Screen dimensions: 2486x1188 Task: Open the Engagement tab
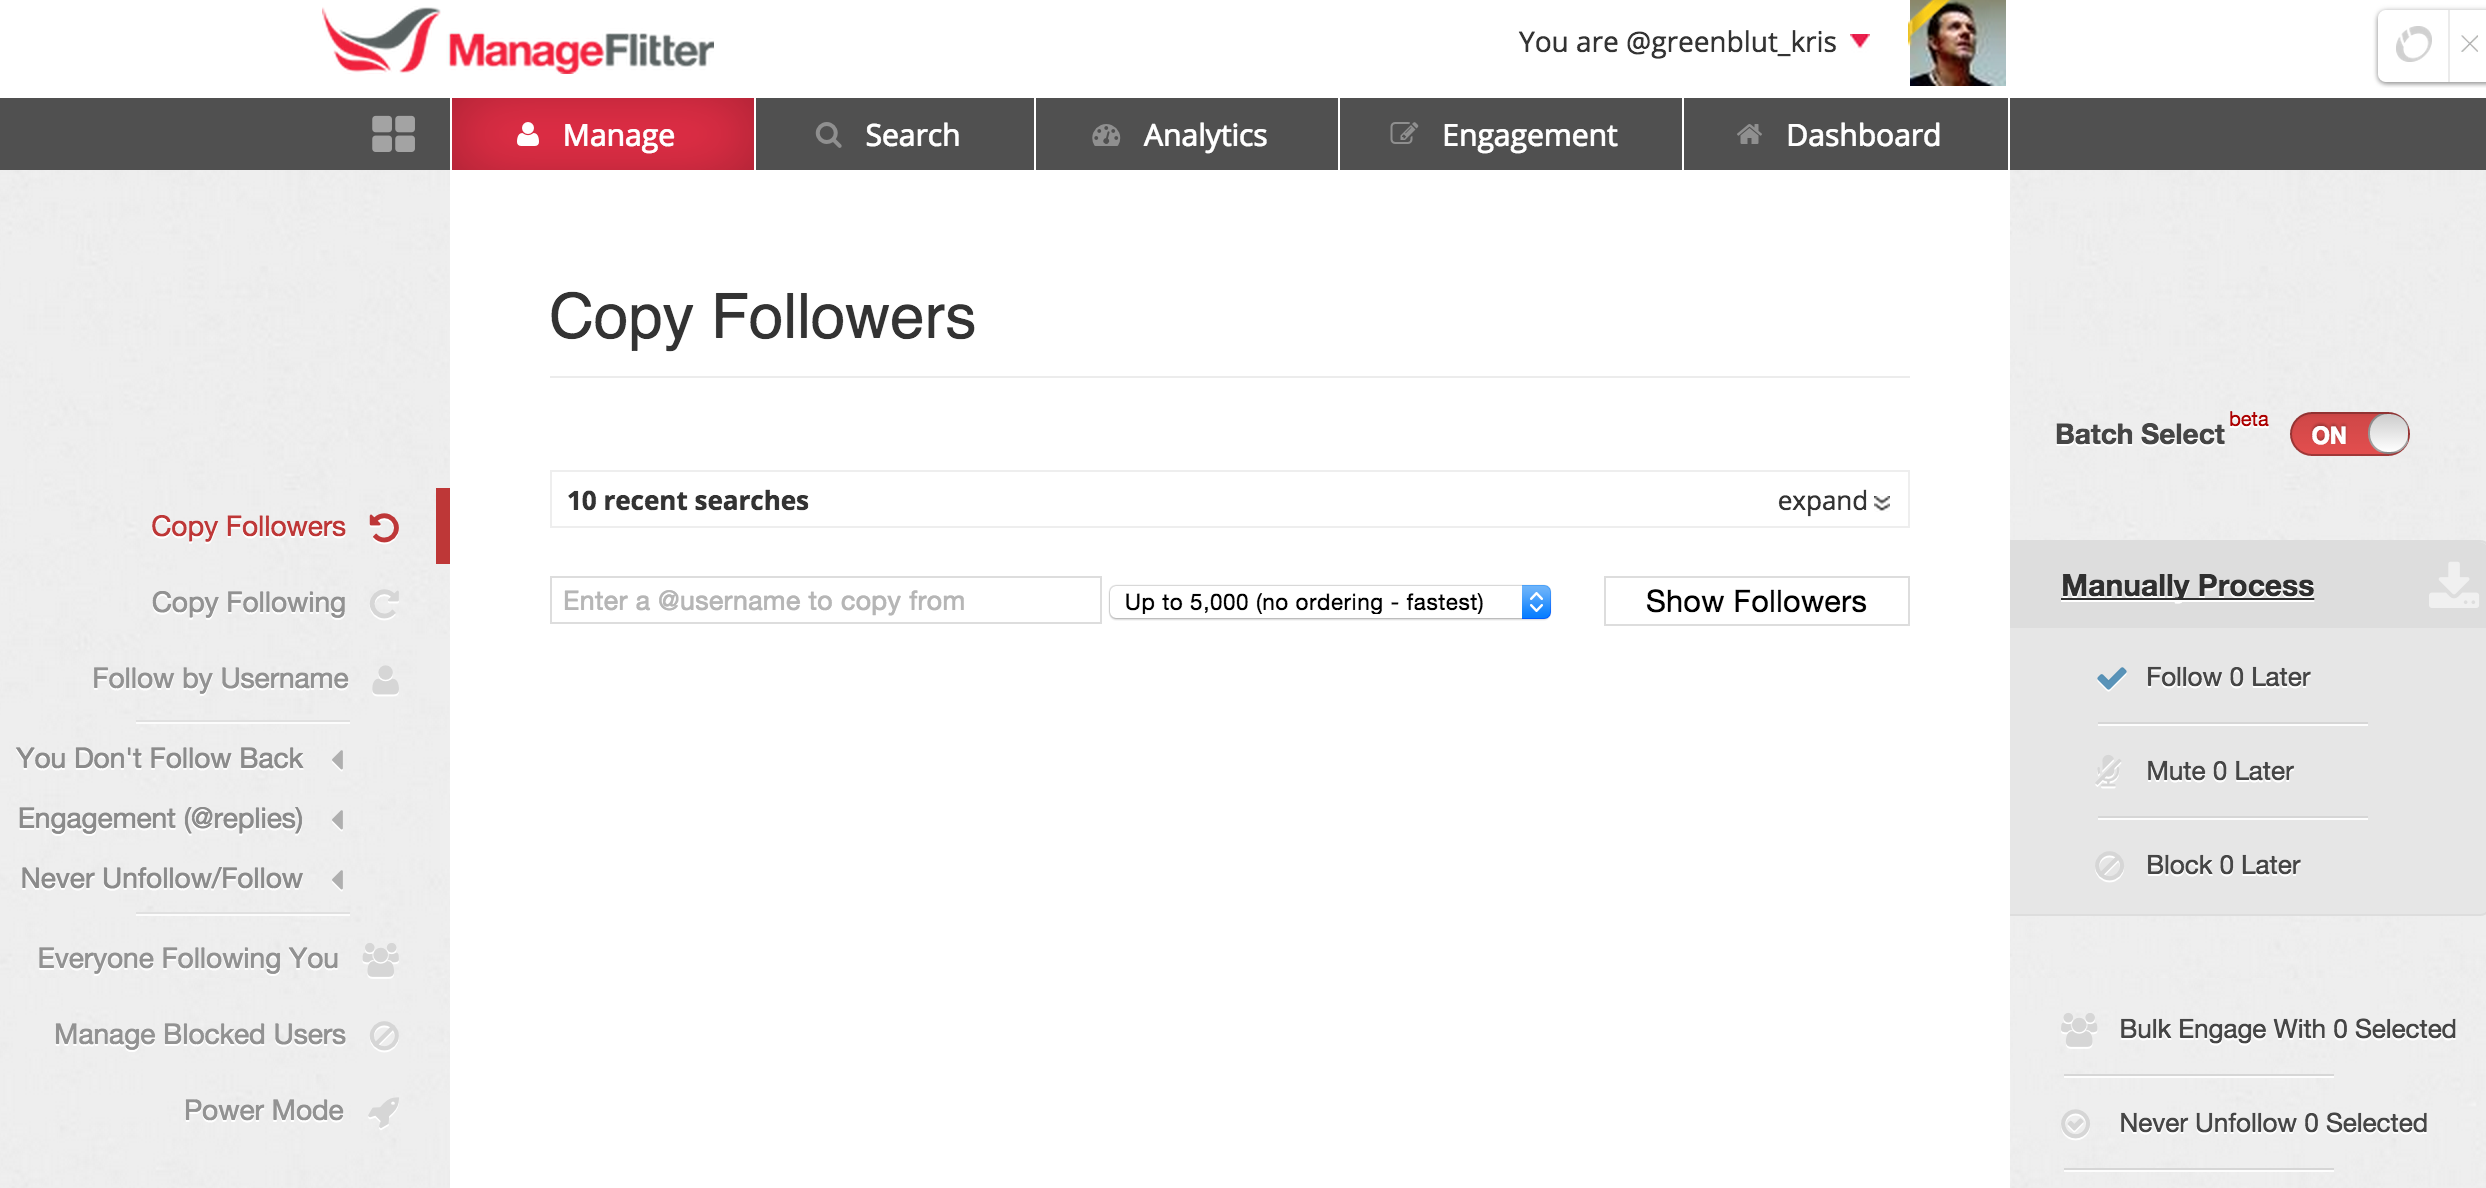[1511, 134]
